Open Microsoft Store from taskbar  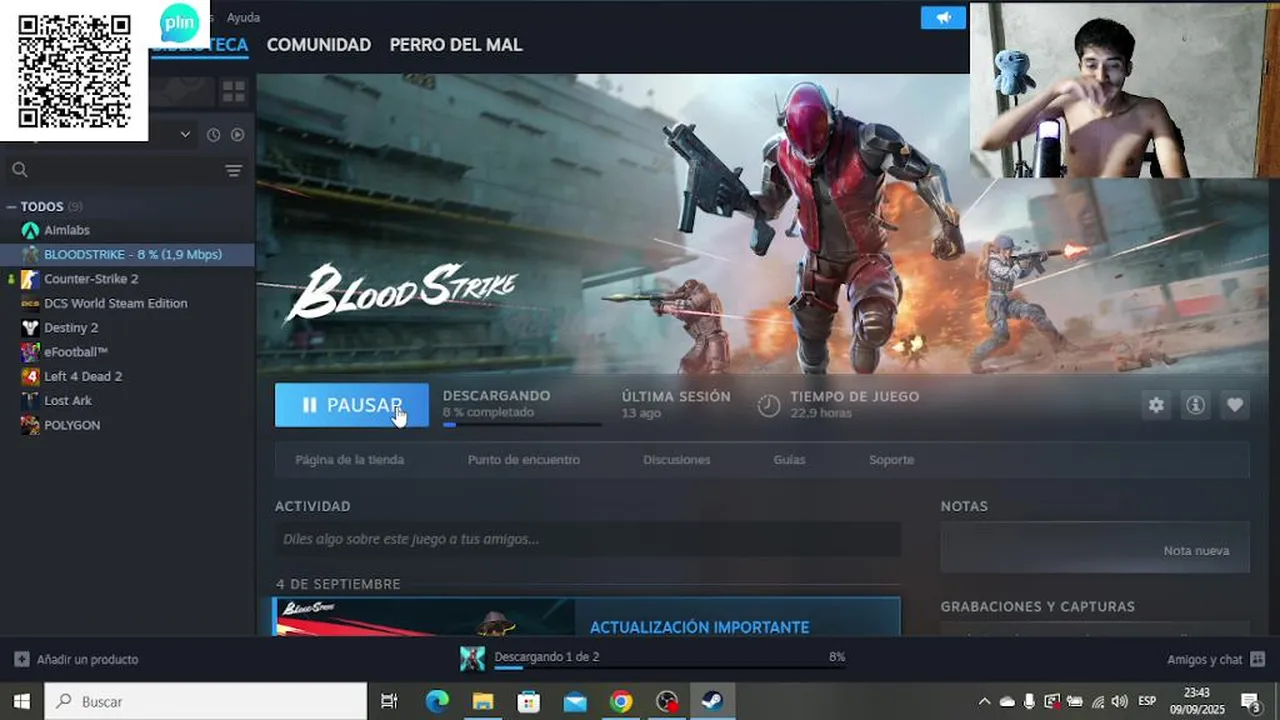coord(529,702)
